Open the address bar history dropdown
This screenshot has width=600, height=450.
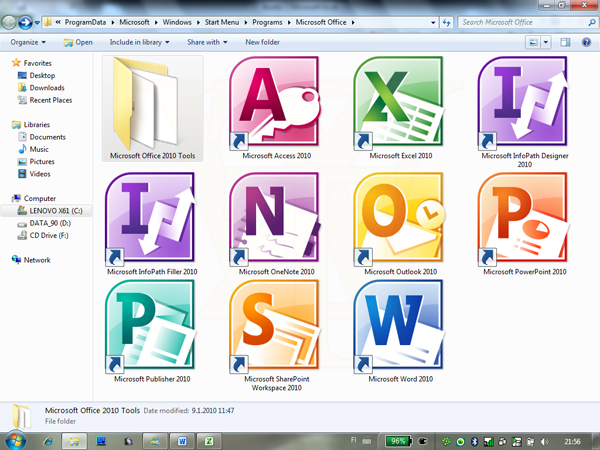tap(433, 23)
